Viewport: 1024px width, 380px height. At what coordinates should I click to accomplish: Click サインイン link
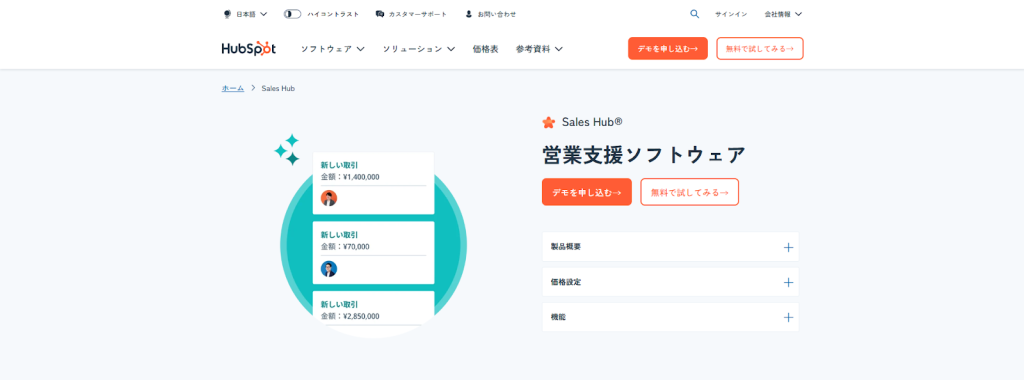(x=731, y=14)
